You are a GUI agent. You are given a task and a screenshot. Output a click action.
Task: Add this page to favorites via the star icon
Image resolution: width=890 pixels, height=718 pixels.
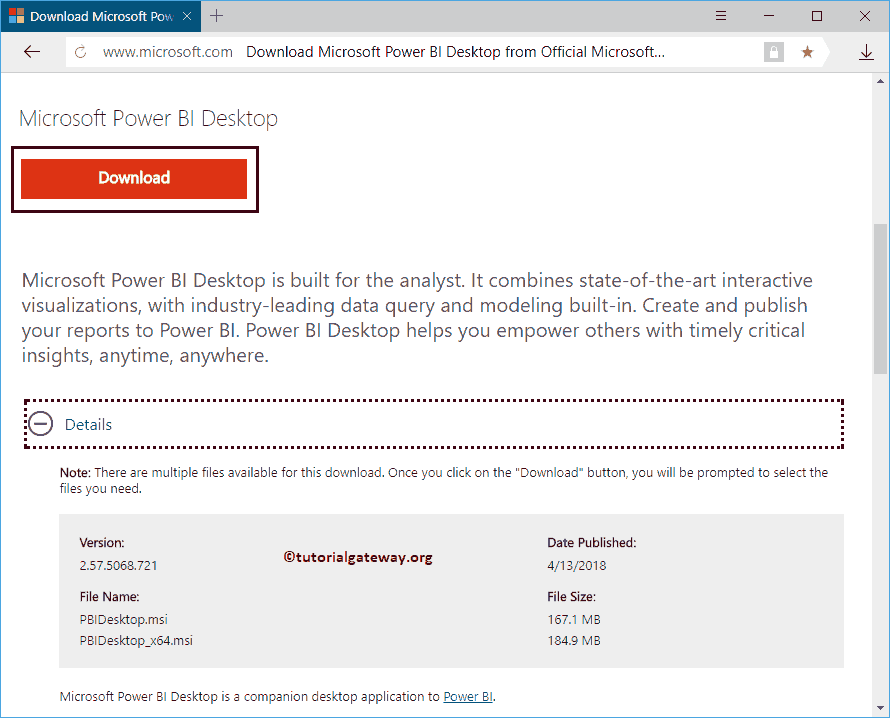coord(807,51)
